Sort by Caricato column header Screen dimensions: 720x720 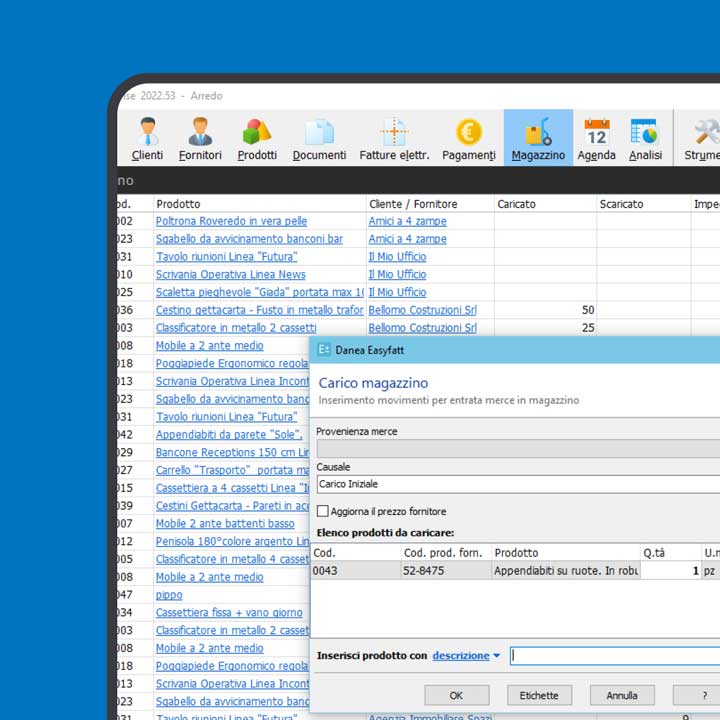(546, 204)
